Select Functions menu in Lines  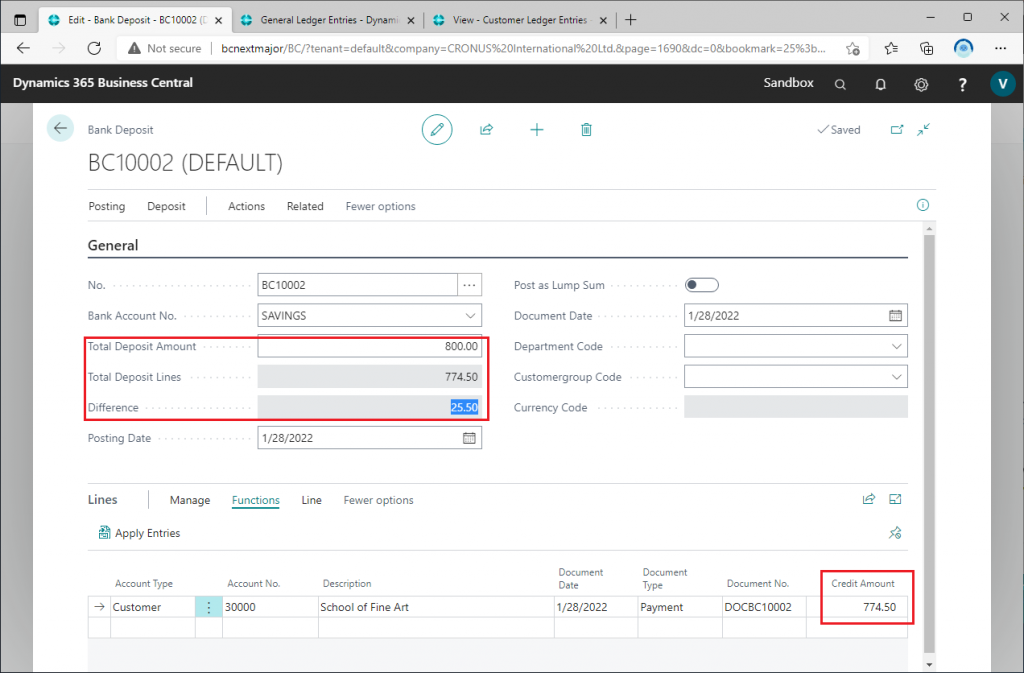[255, 500]
